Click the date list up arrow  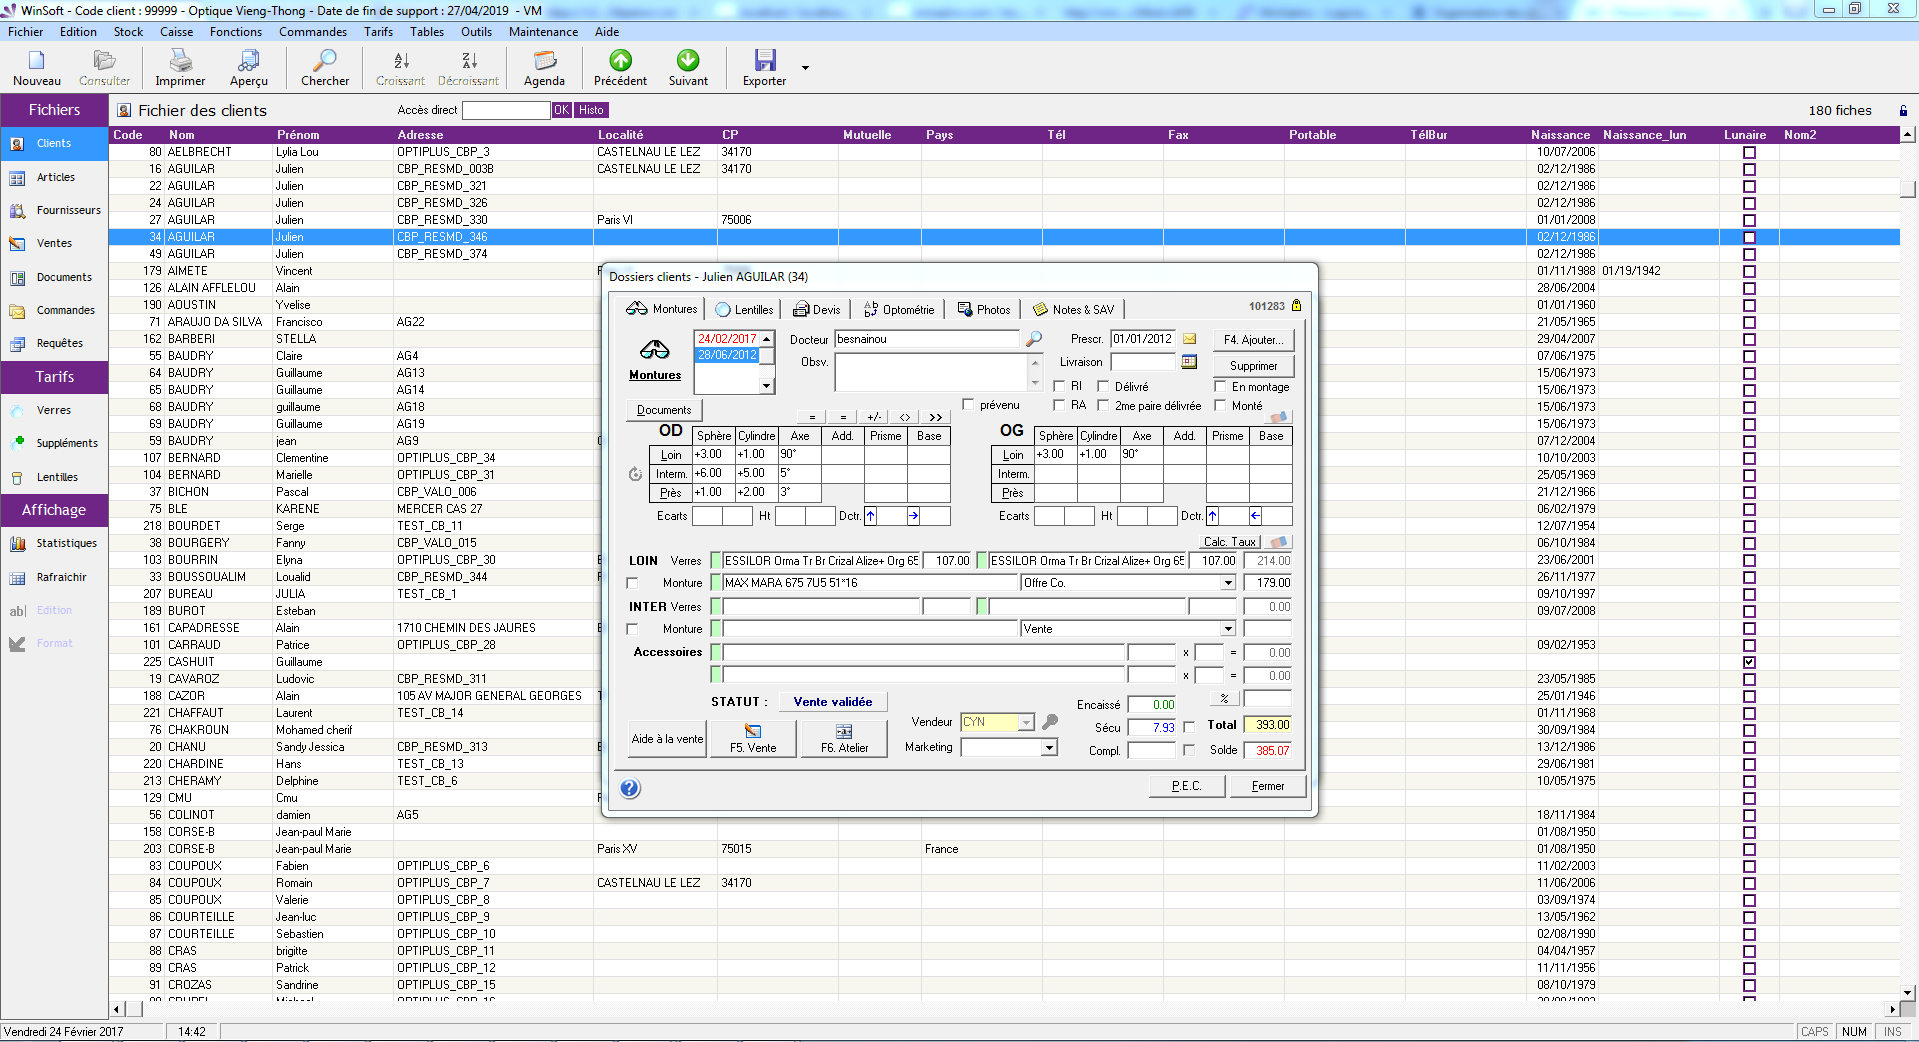(x=767, y=339)
